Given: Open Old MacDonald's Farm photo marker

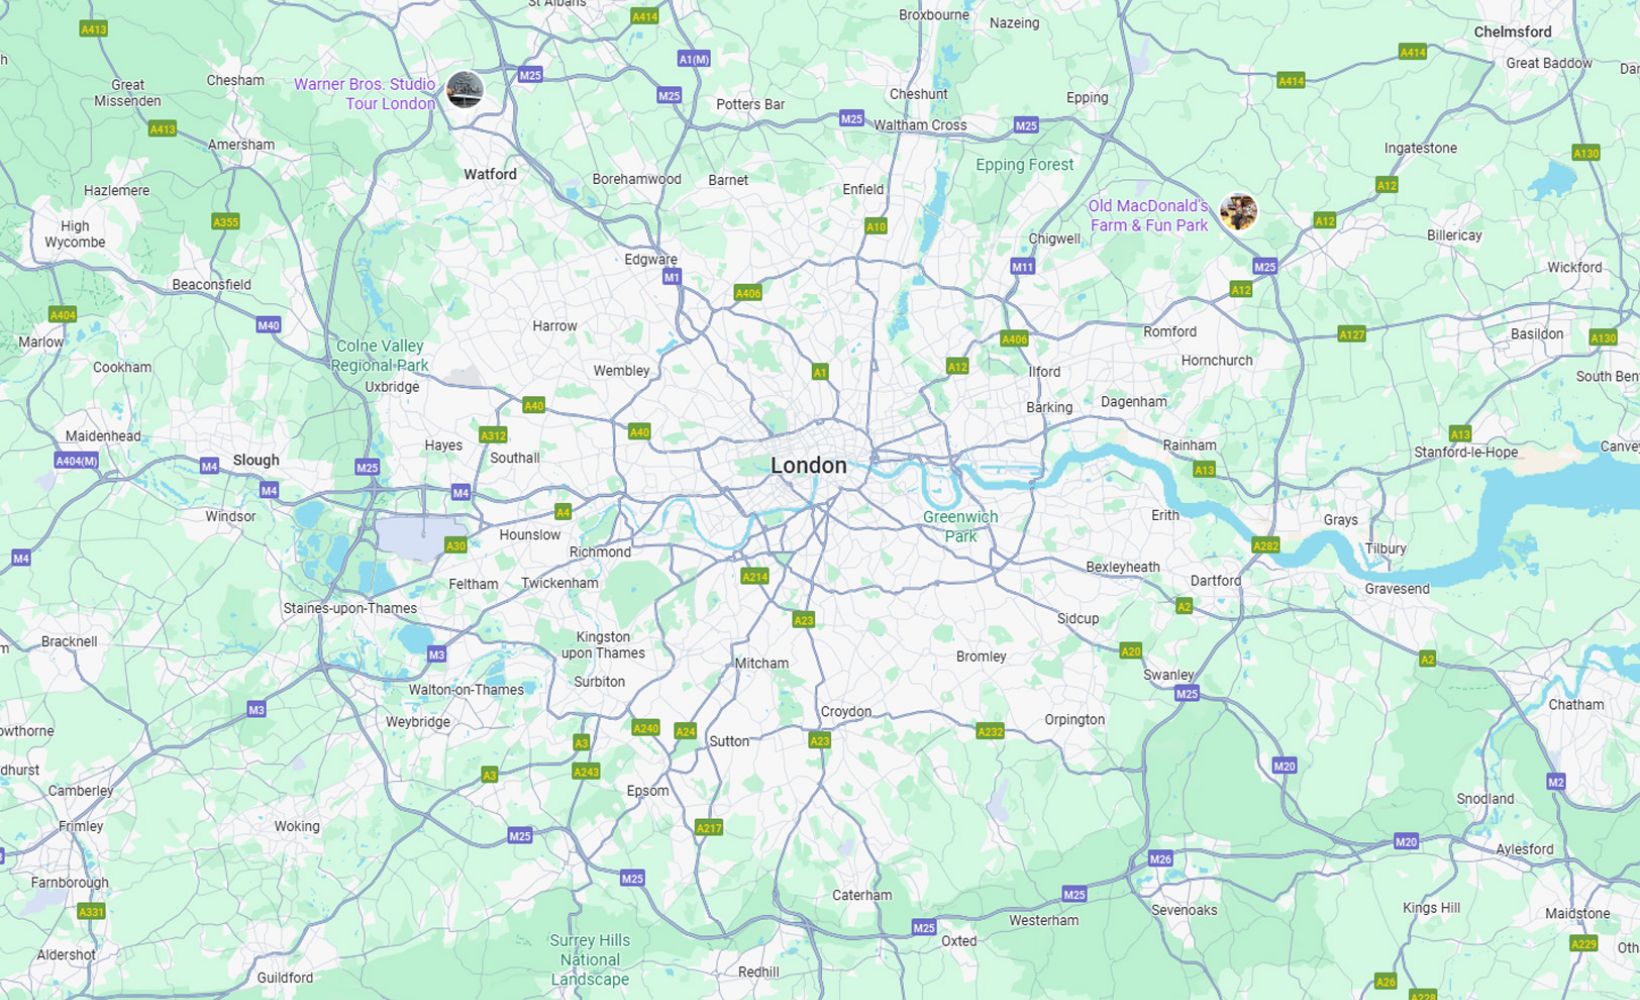Looking at the screenshot, I should (1238, 212).
